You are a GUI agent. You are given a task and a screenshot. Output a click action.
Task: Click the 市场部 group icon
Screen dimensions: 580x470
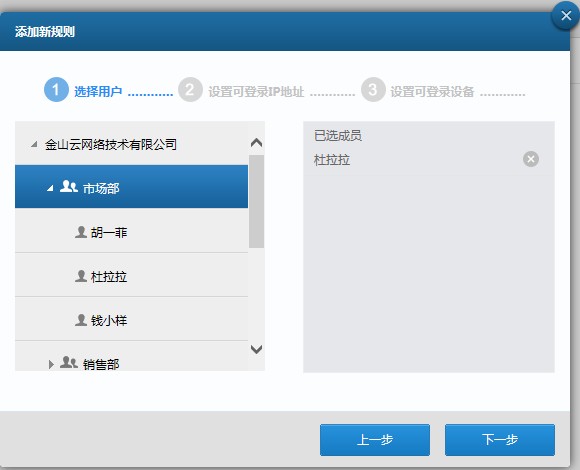point(69,186)
